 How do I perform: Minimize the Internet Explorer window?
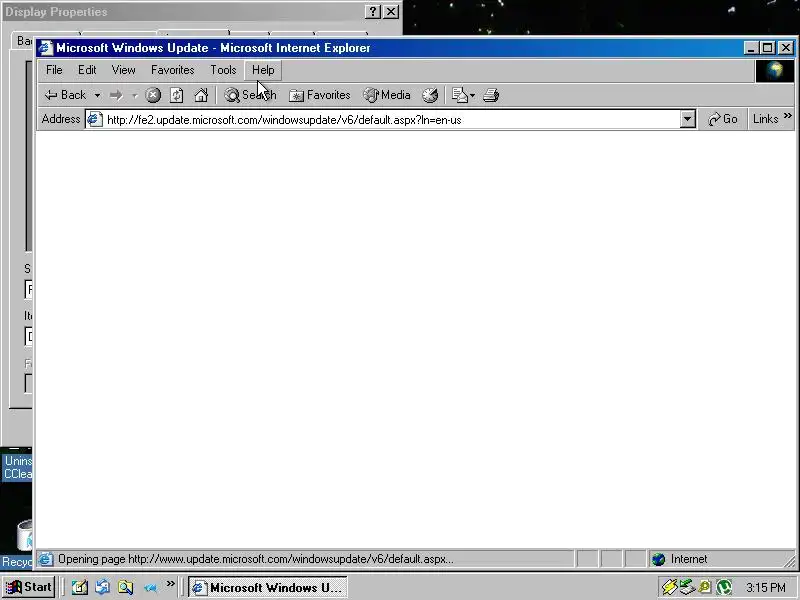pyautogui.click(x=751, y=48)
